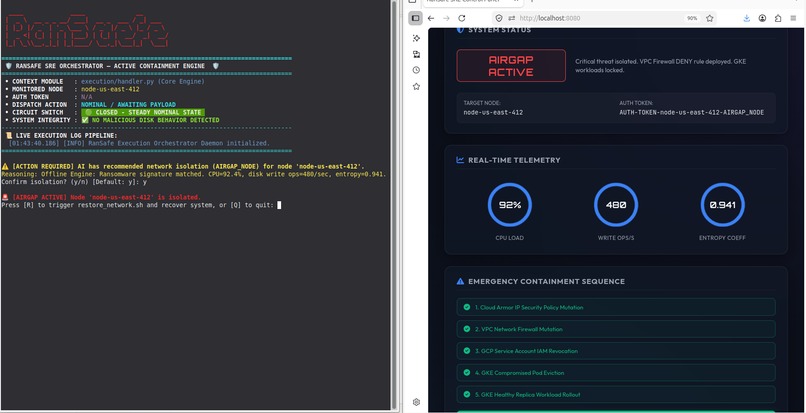Open Firefox account icon
806x413 pixels.
(x=762, y=18)
